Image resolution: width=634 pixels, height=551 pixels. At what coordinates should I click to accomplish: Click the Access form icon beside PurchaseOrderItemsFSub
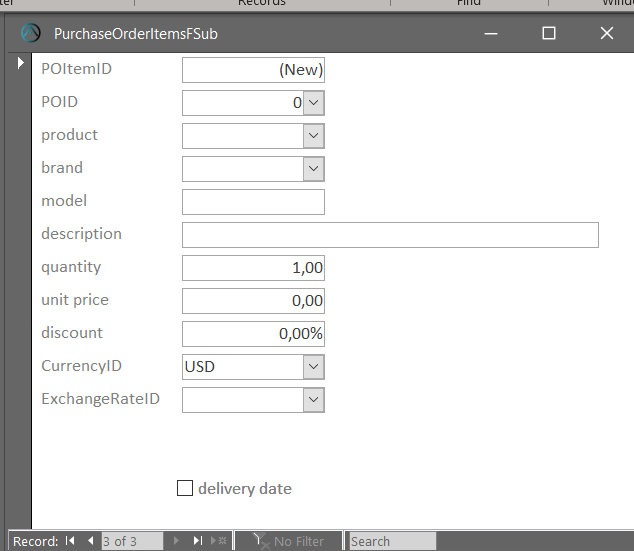pos(31,33)
